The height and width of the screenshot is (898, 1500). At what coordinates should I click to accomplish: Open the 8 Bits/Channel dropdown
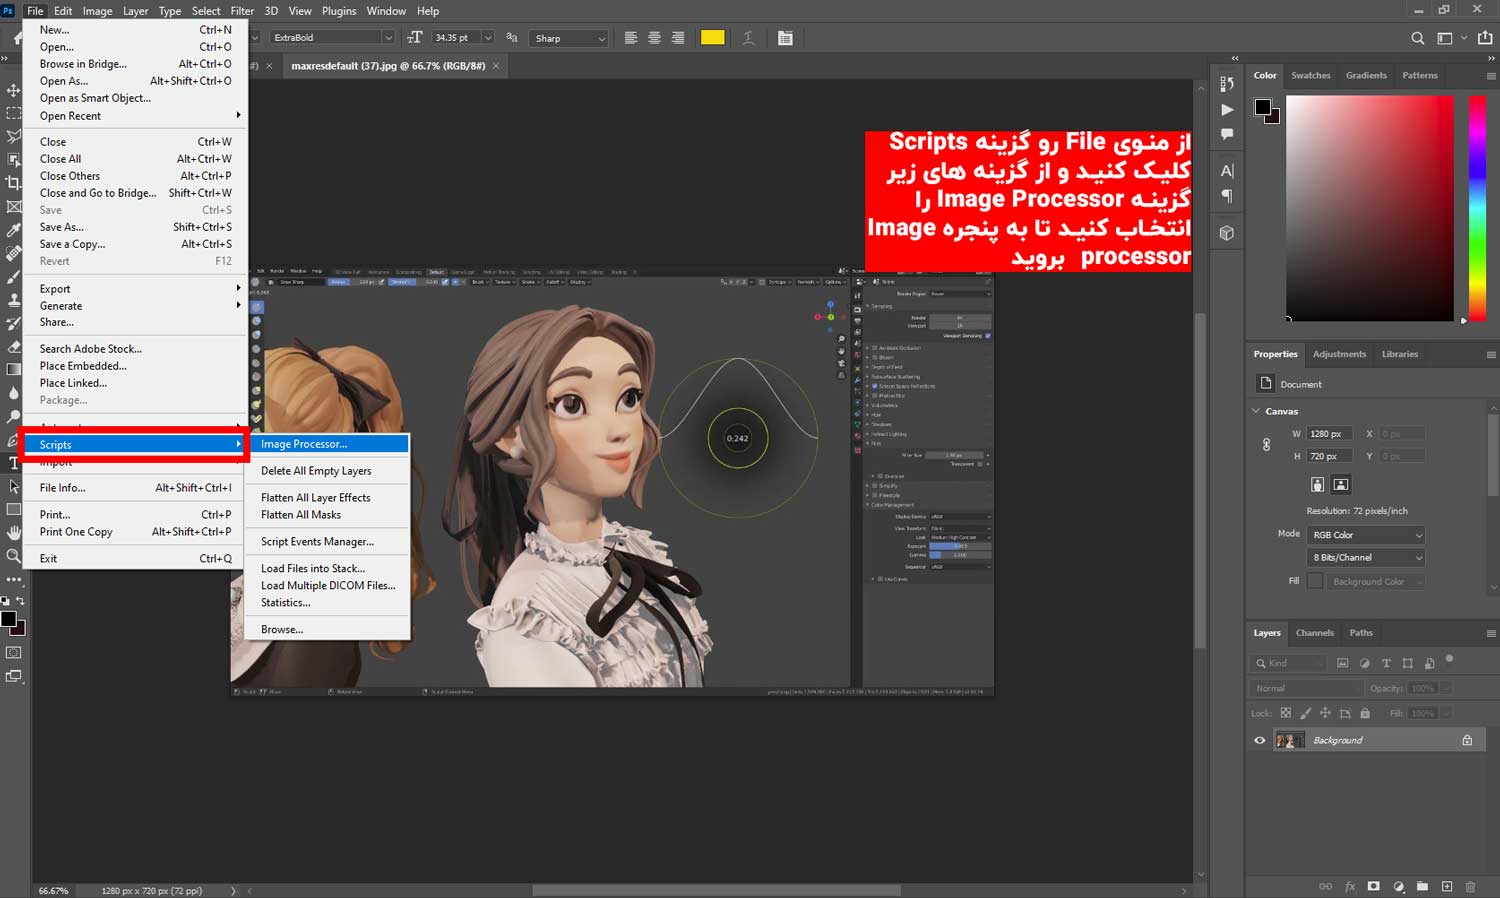click(x=1366, y=557)
